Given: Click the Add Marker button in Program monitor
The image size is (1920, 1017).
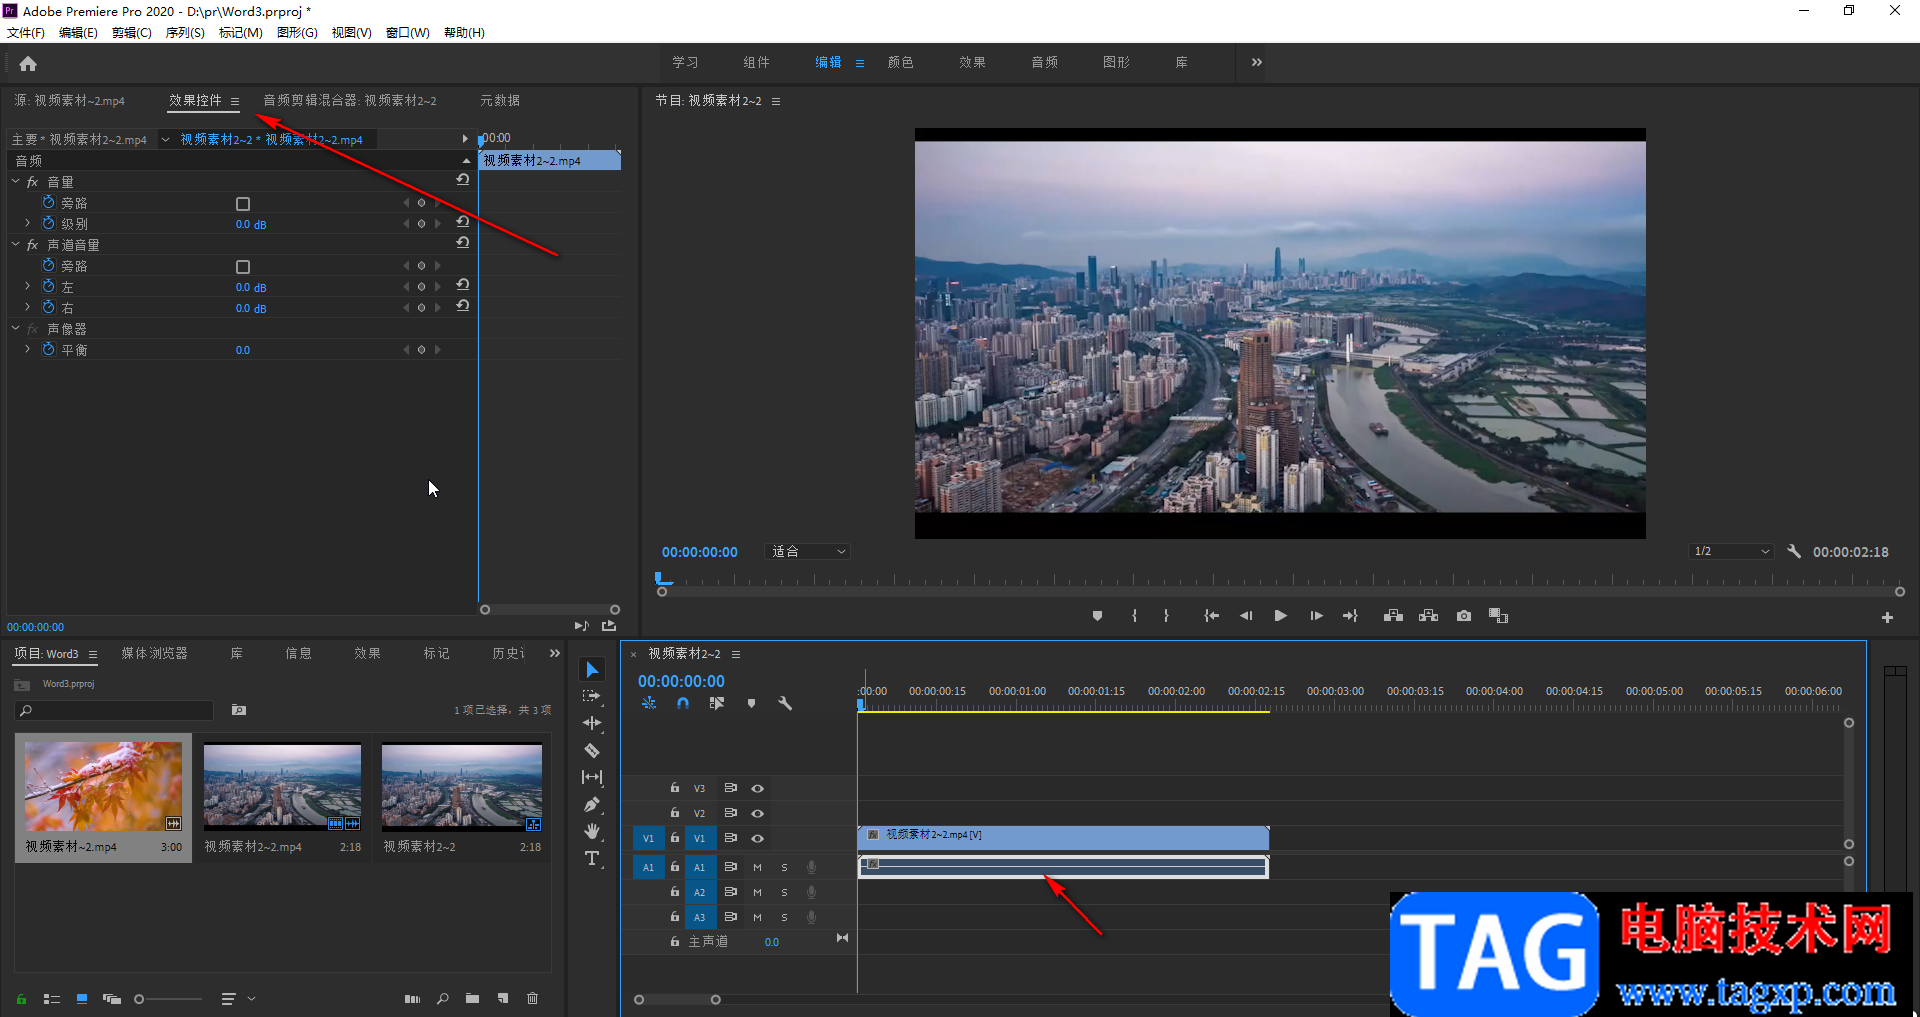Looking at the screenshot, I should pos(1097,616).
